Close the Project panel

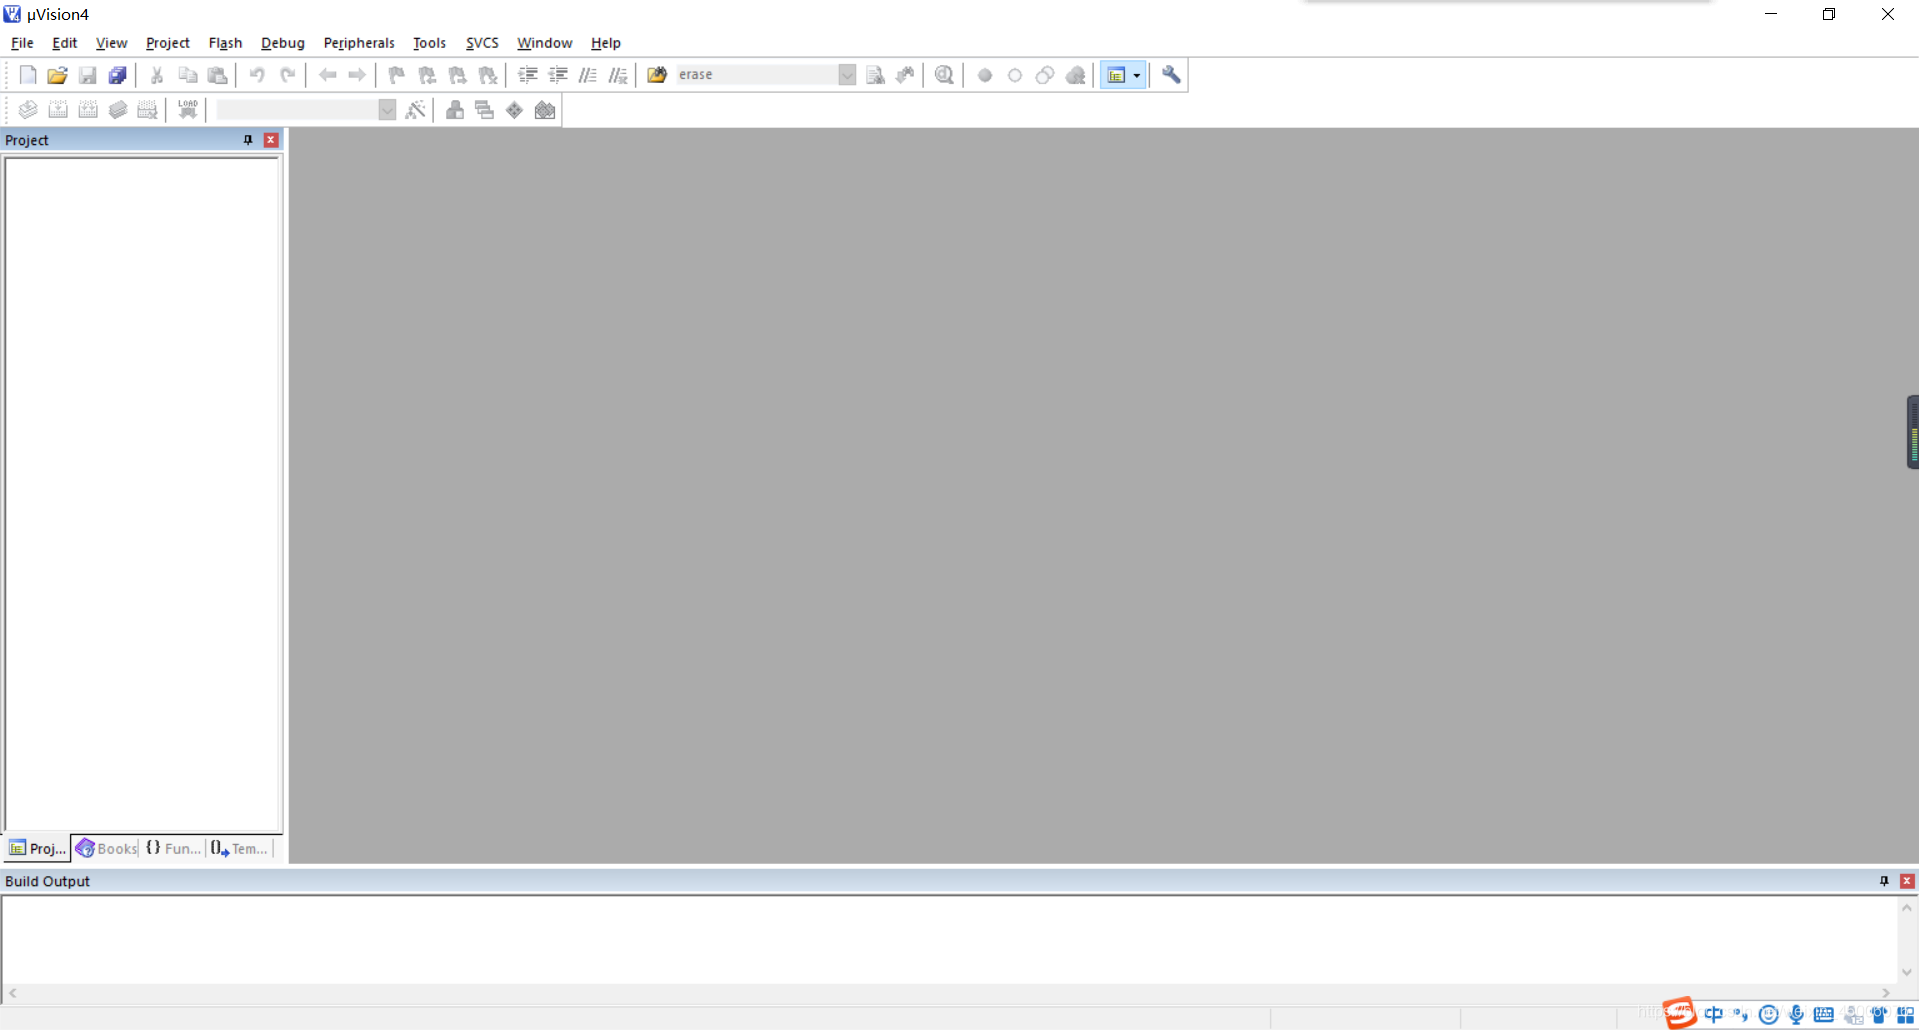click(270, 140)
